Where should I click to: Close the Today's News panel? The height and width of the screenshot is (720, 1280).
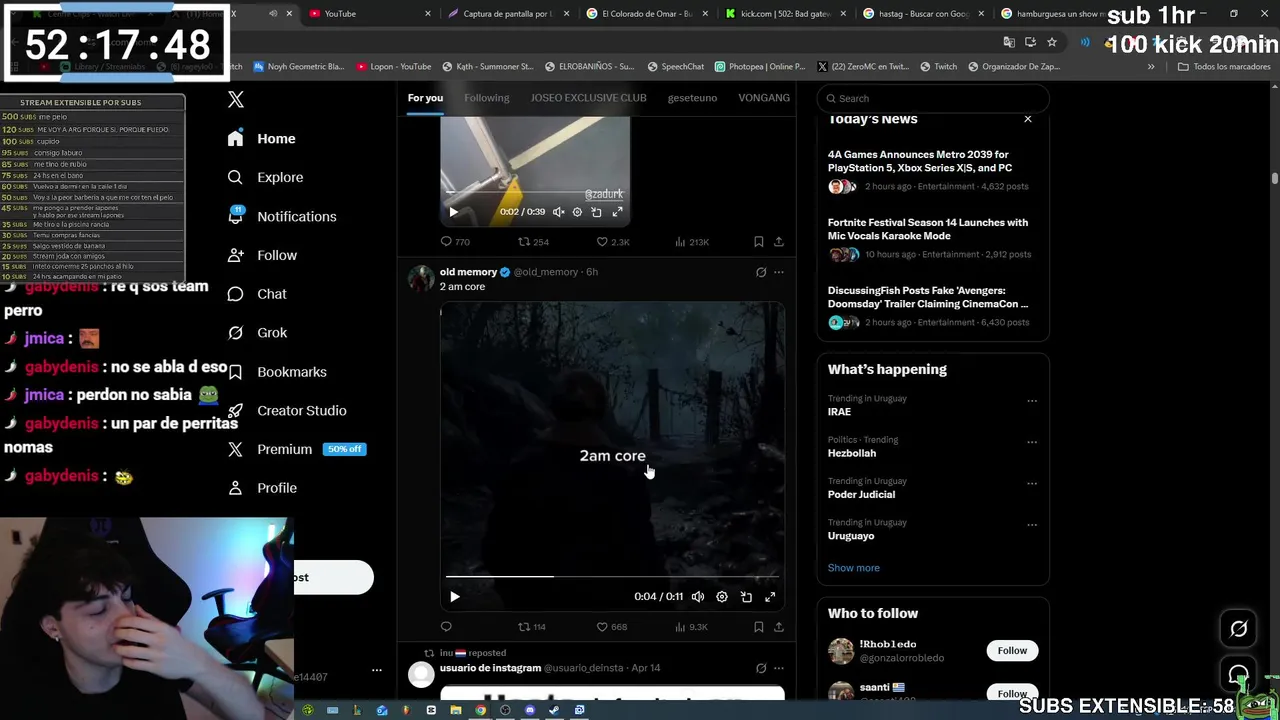pyautogui.click(x=1027, y=119)
